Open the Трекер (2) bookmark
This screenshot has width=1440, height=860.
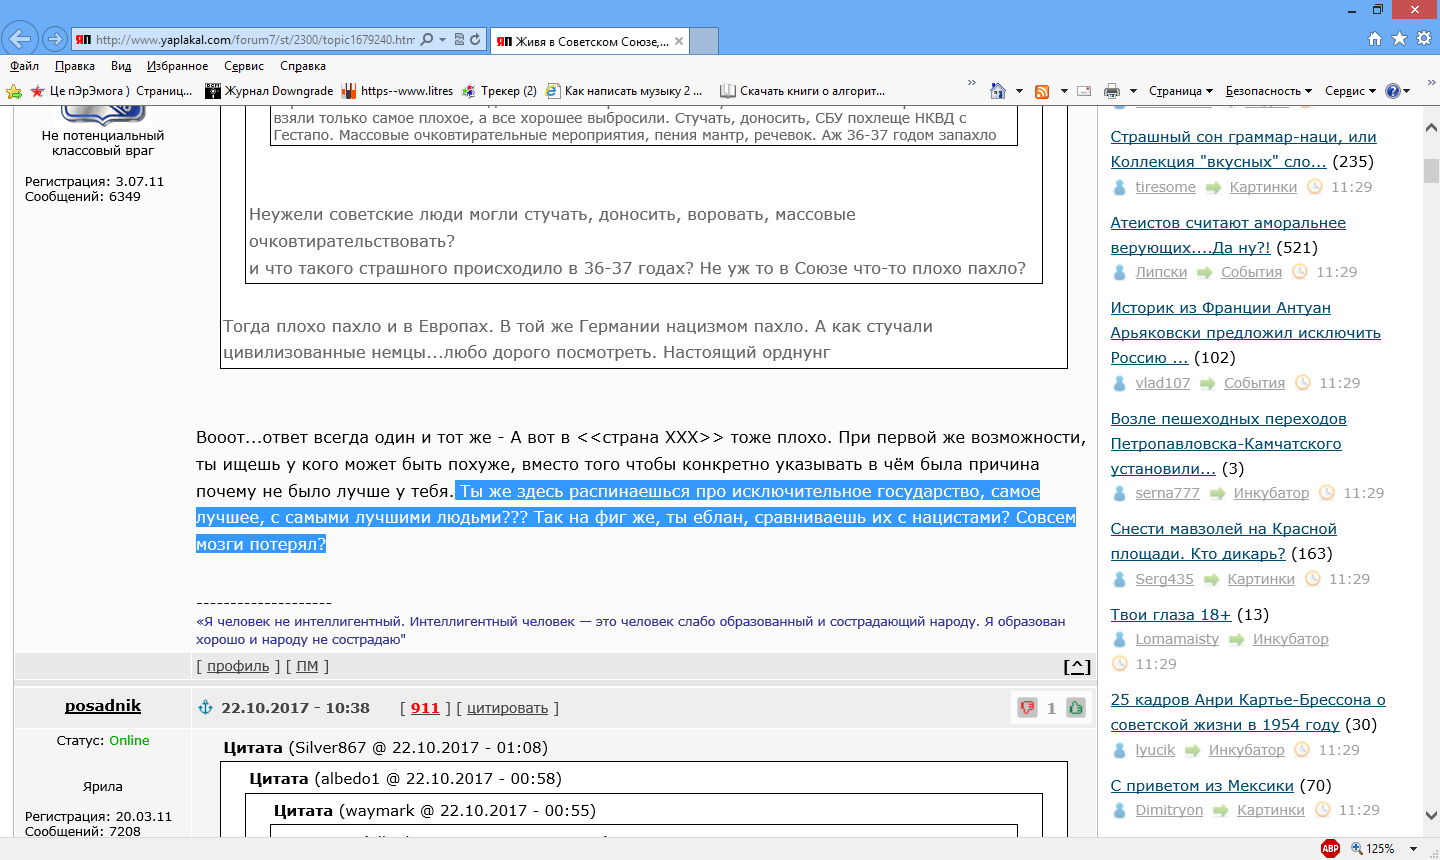click(x=498, y=91)
